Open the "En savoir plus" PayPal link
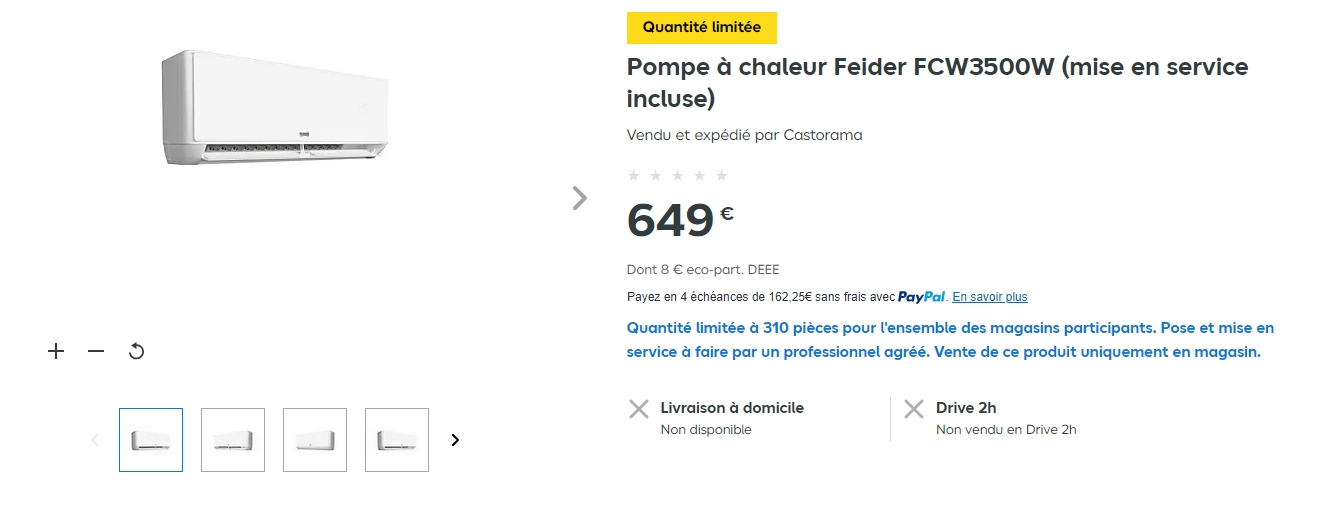 pos(989,297)
